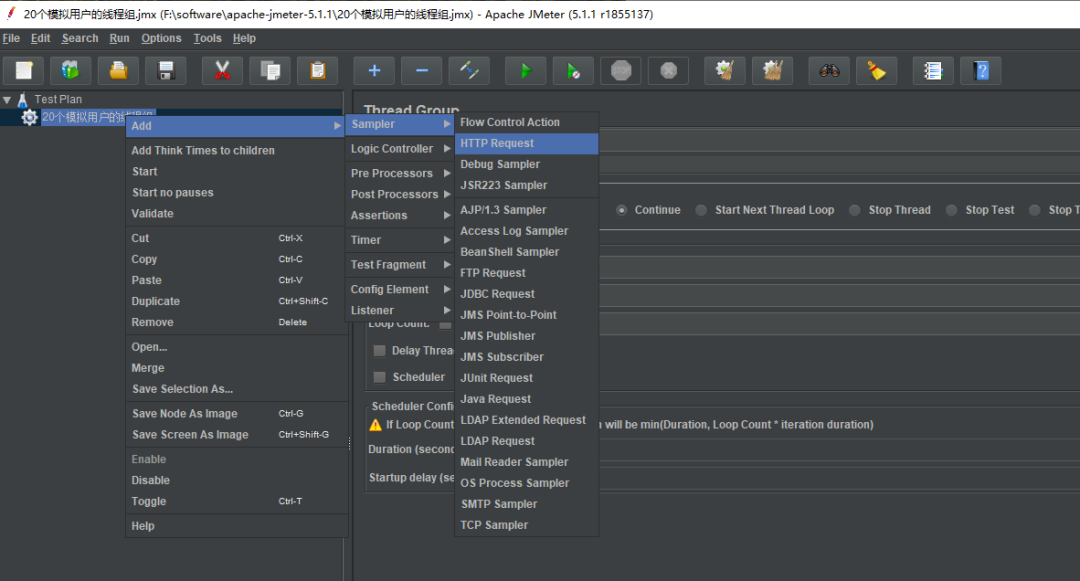Expand the Pre Processors submenu
This screenshot has width=1080, height=581.
[399, 173]
